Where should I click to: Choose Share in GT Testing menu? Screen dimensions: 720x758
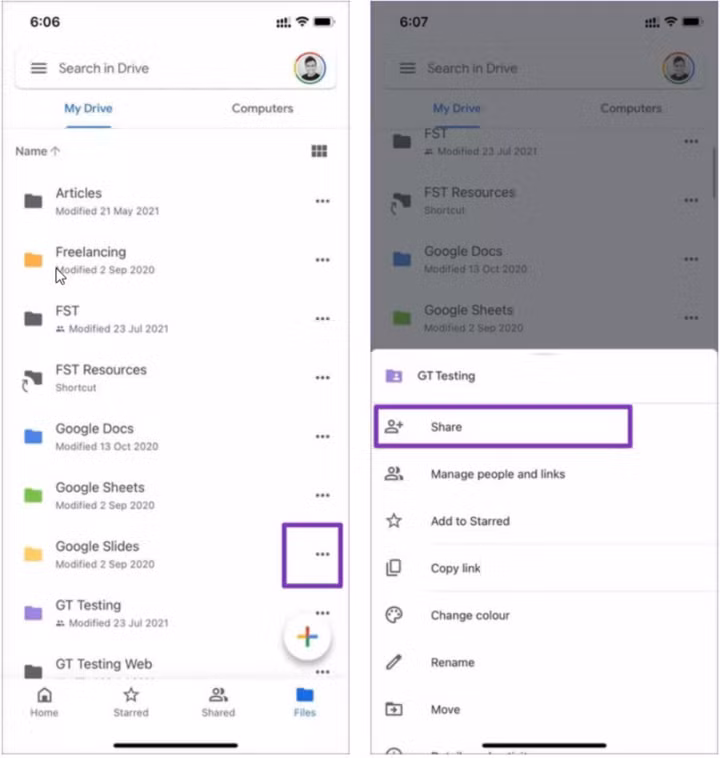click(503, 427)
